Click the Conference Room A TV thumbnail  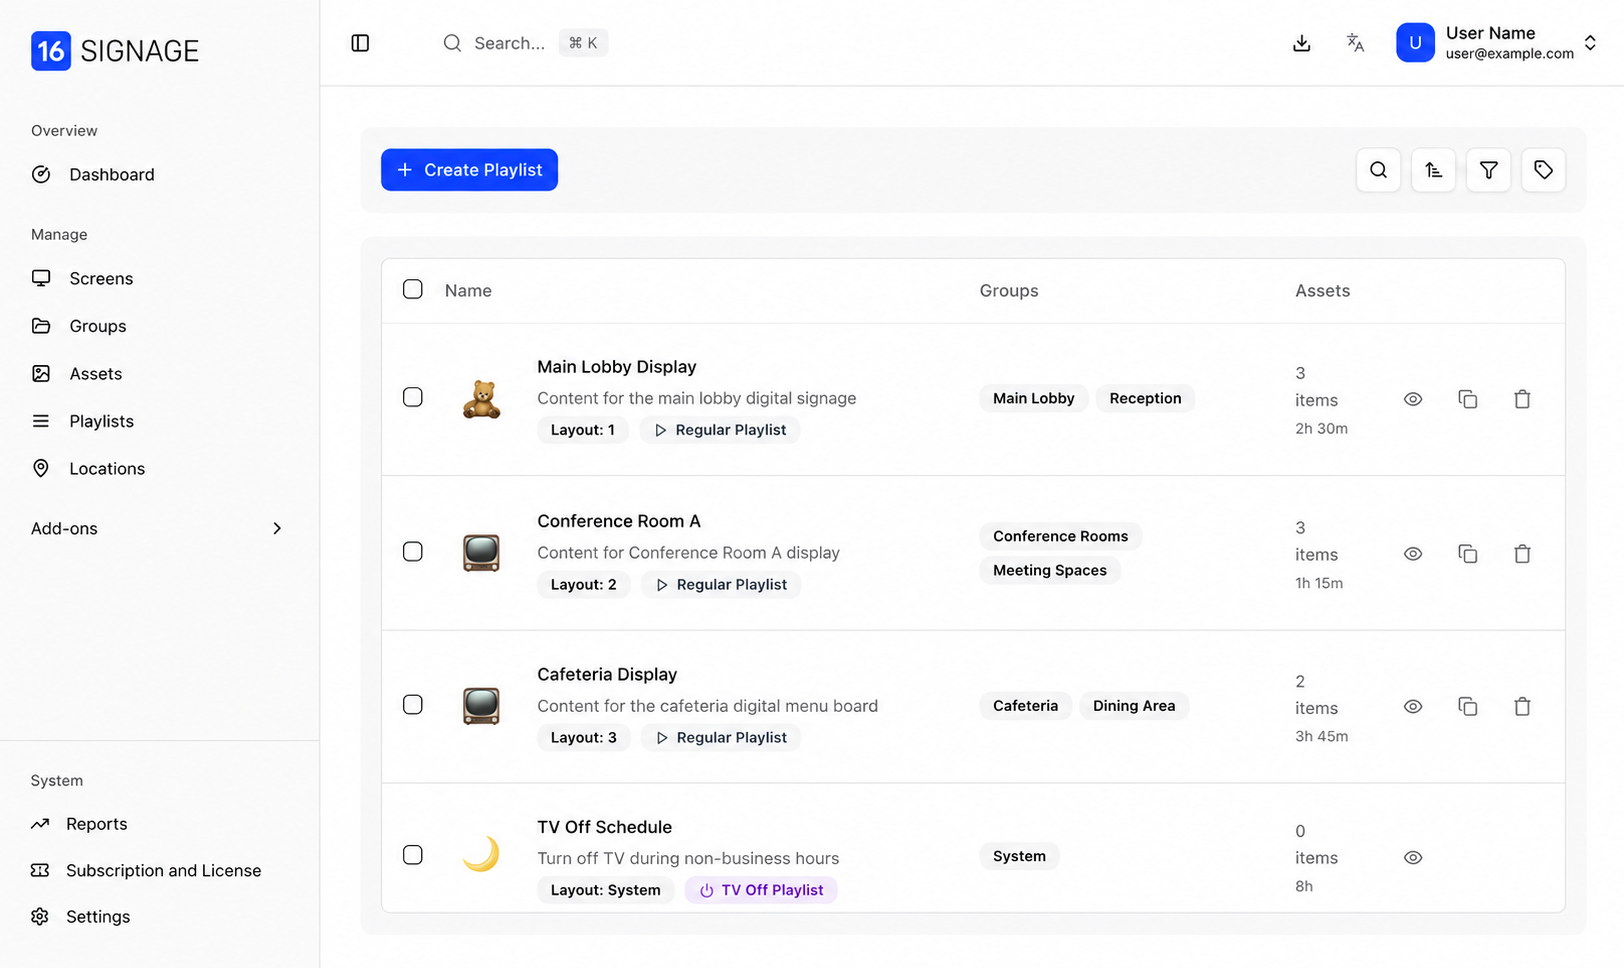coord(481,553)
